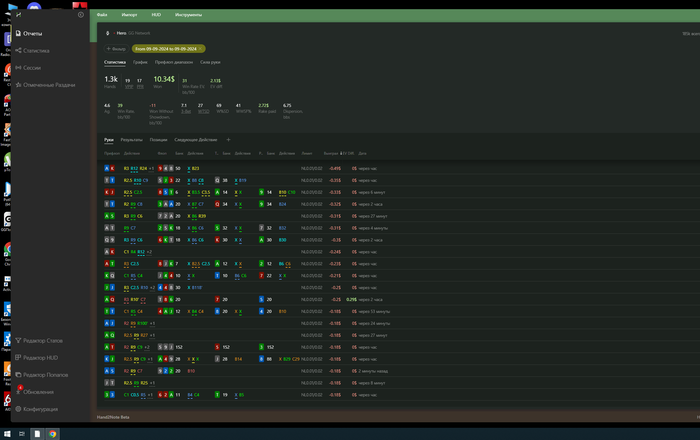Open the HUD menu
This screenshot has width=700, height=440.
pos(156,15)
